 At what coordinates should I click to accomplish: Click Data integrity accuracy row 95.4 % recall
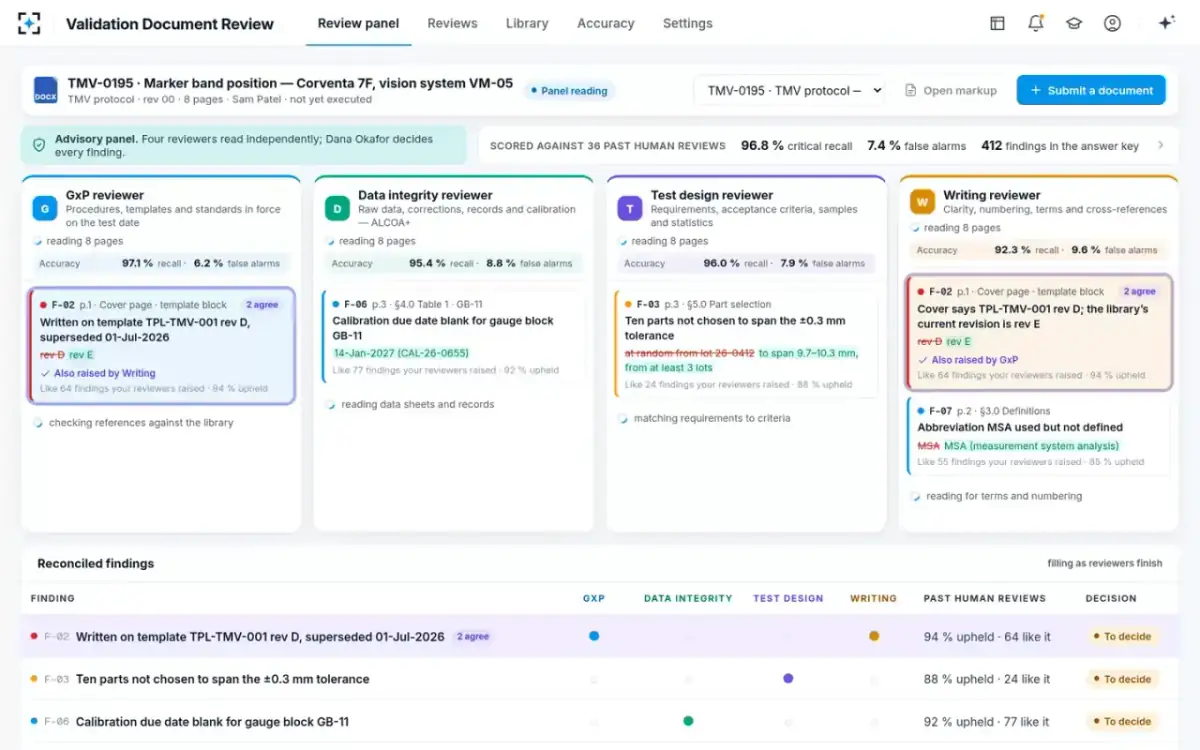pyautogui.click(x=453, y=264)
